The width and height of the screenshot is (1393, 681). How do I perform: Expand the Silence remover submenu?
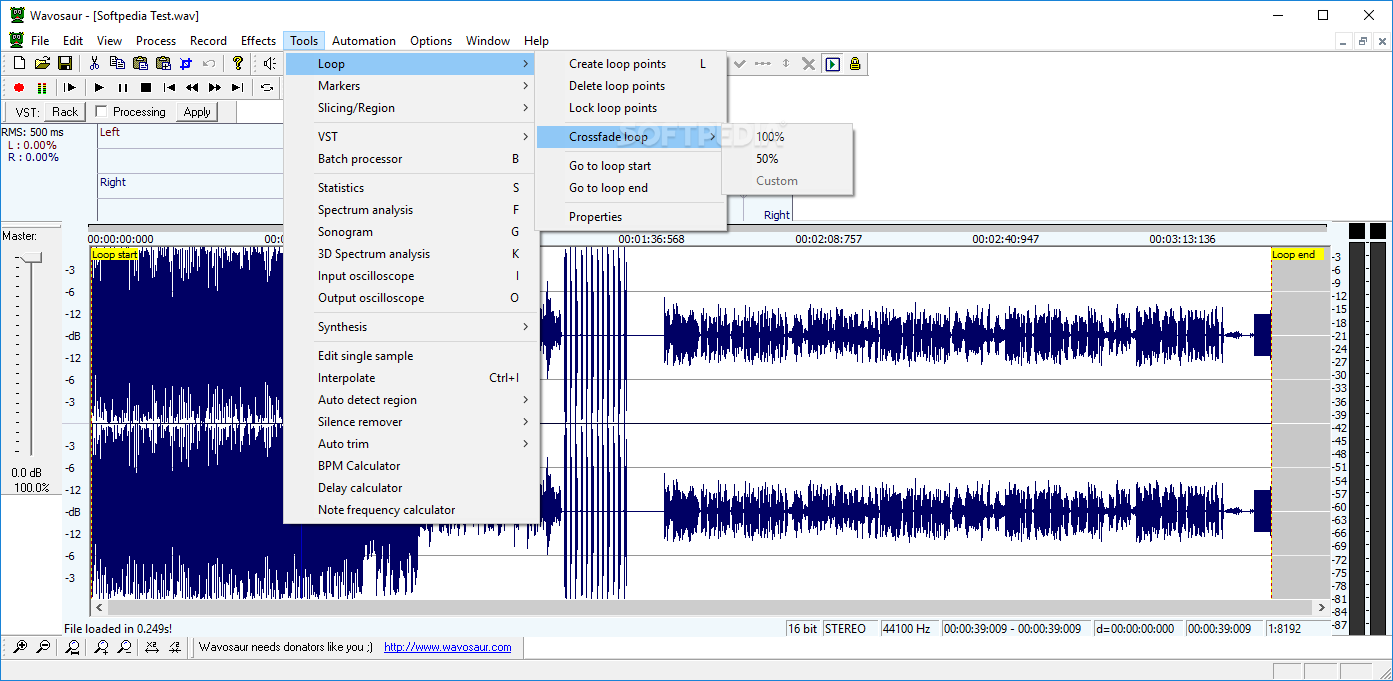(x=411, y=422)
